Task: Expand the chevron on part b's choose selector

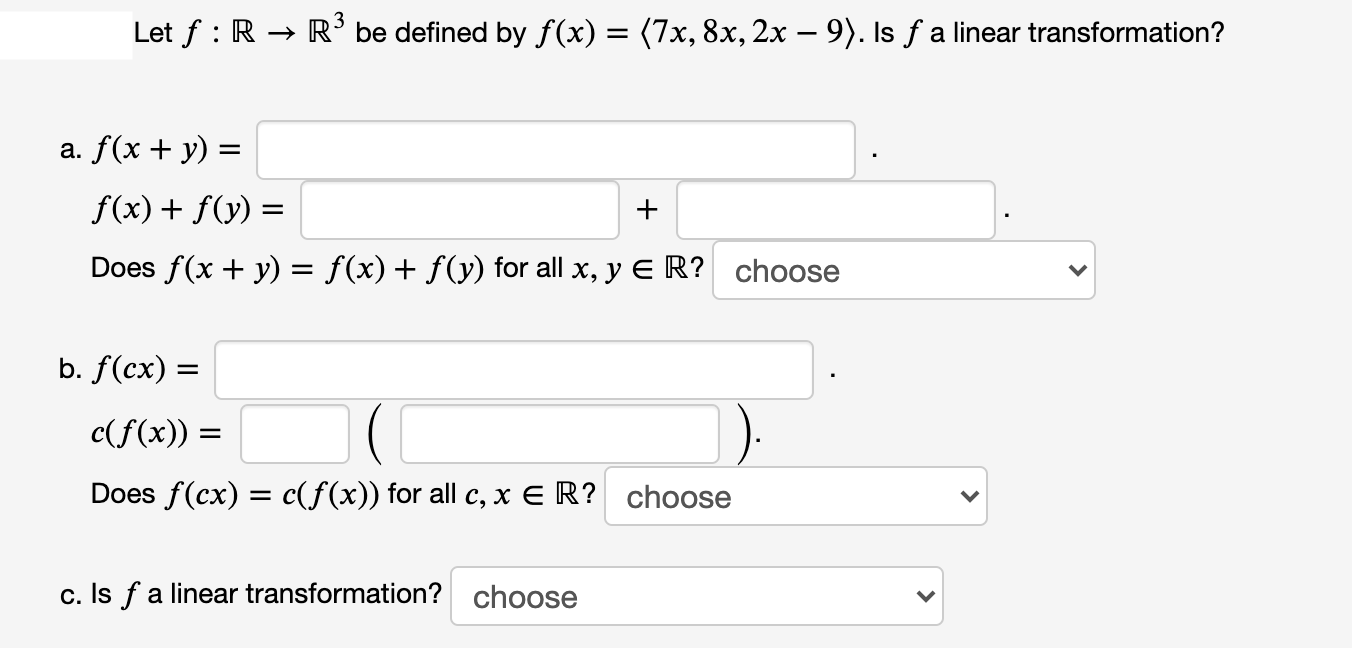Action: pos(968,495)
